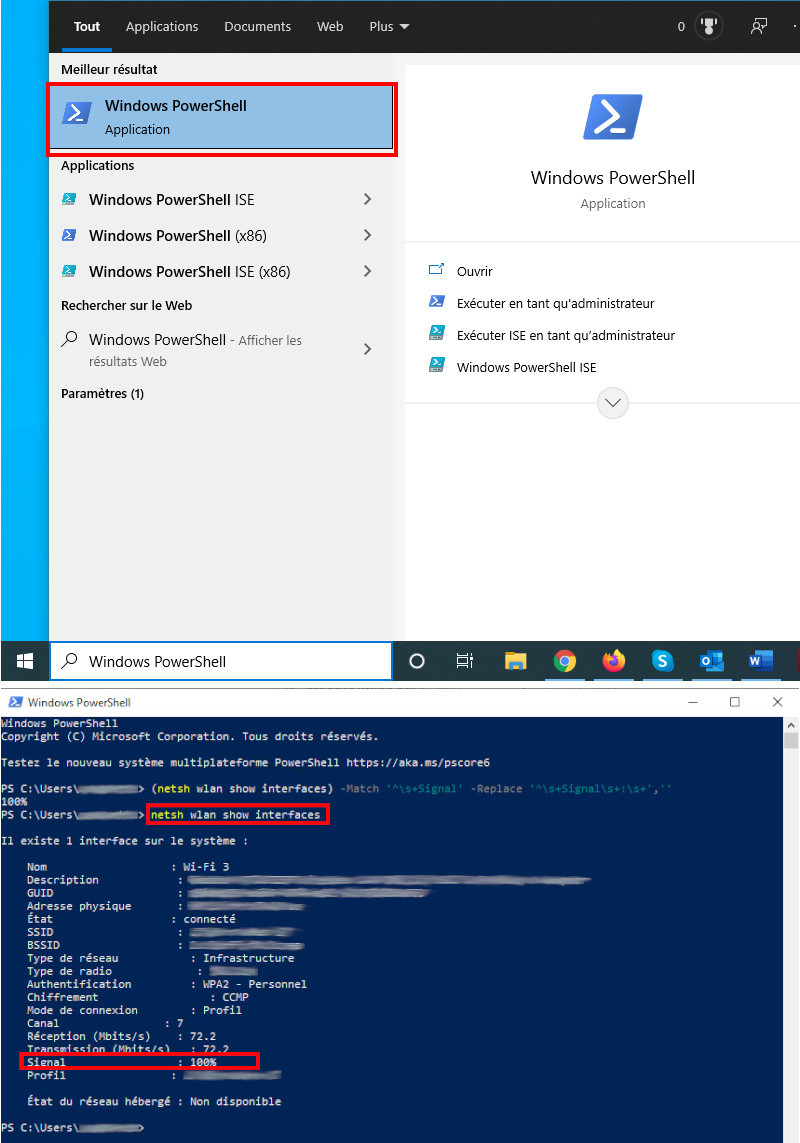Click 'Réception (Mbits/s) : 72.2' line

122,1036
